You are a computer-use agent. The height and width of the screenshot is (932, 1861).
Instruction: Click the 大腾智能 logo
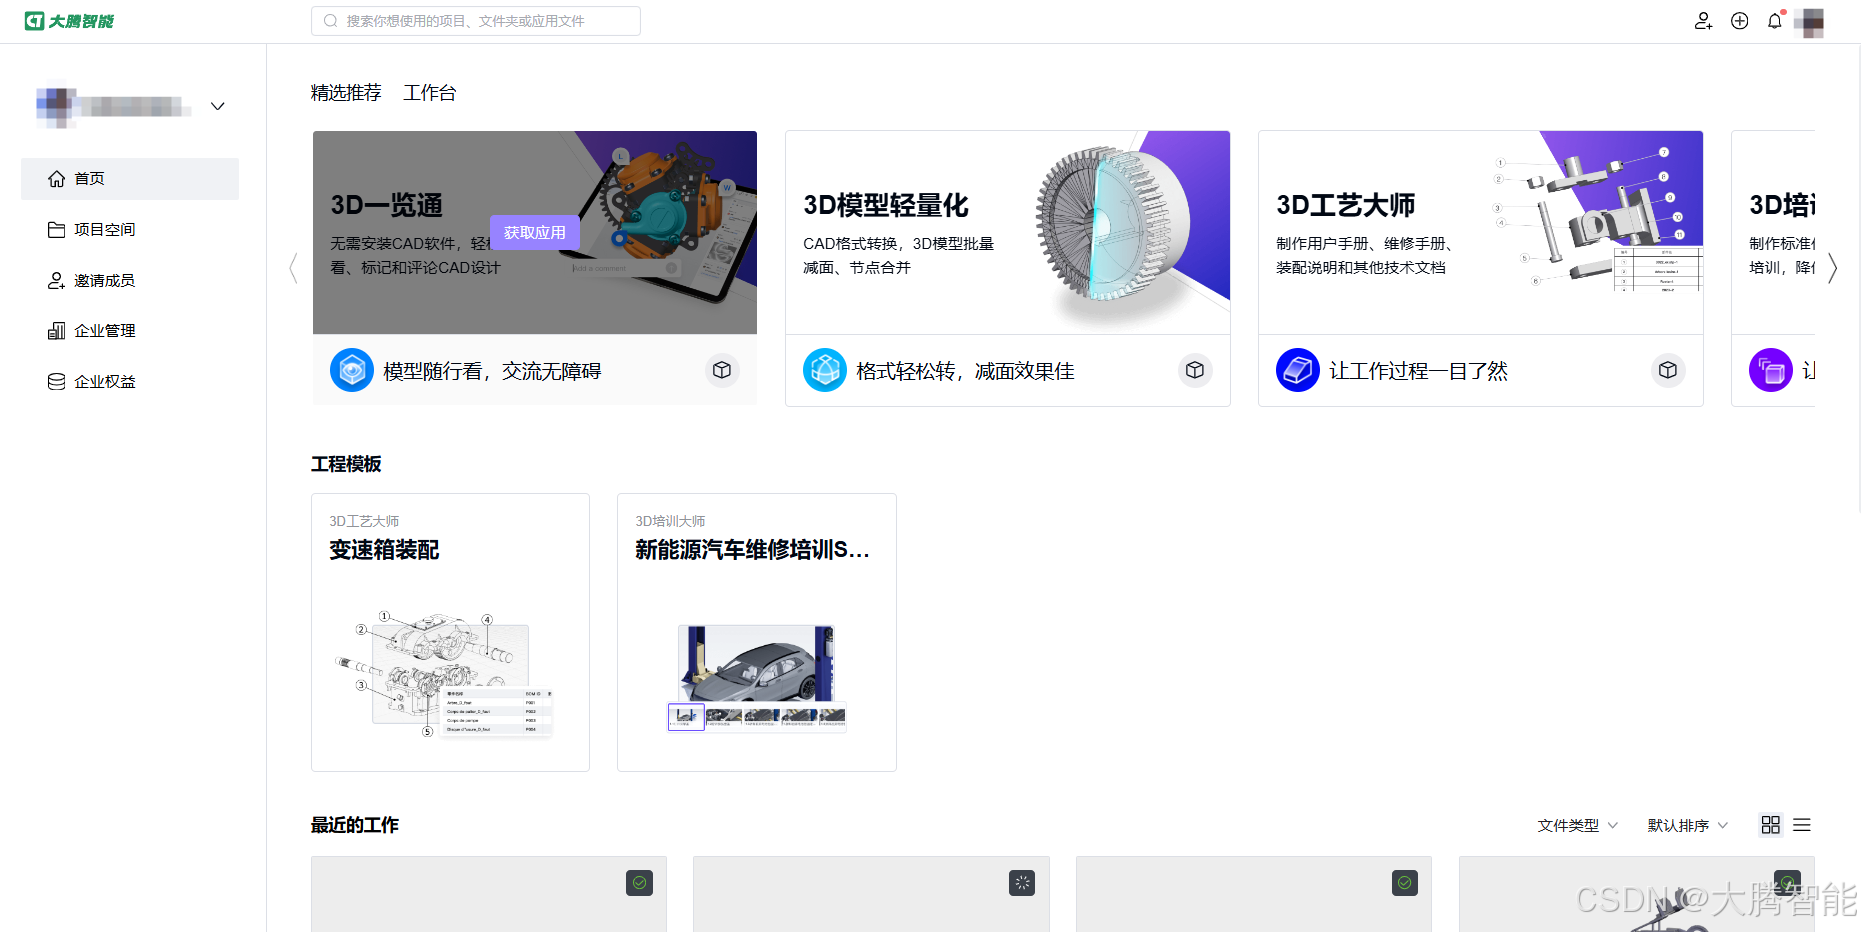click(x=69, y=21)
